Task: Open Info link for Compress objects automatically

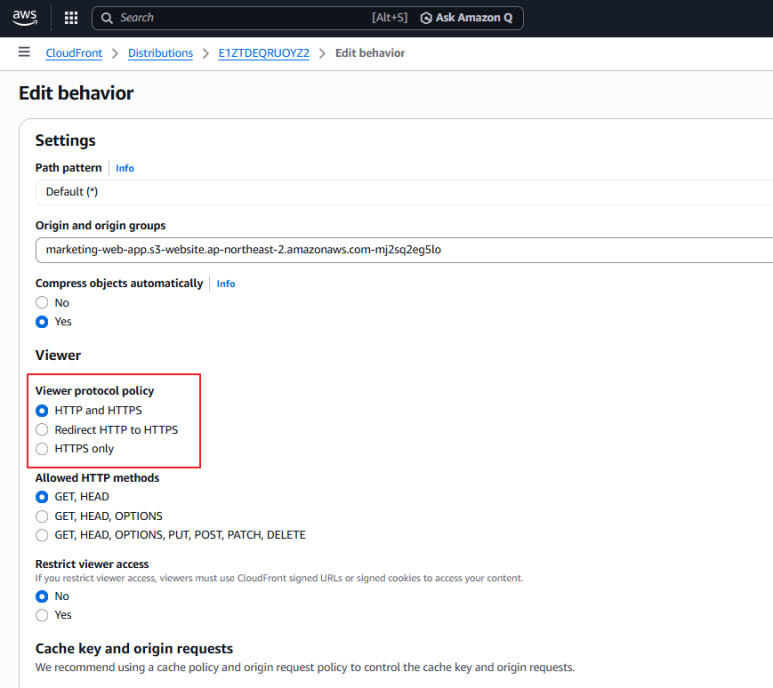Action: (x=226, y=283)
